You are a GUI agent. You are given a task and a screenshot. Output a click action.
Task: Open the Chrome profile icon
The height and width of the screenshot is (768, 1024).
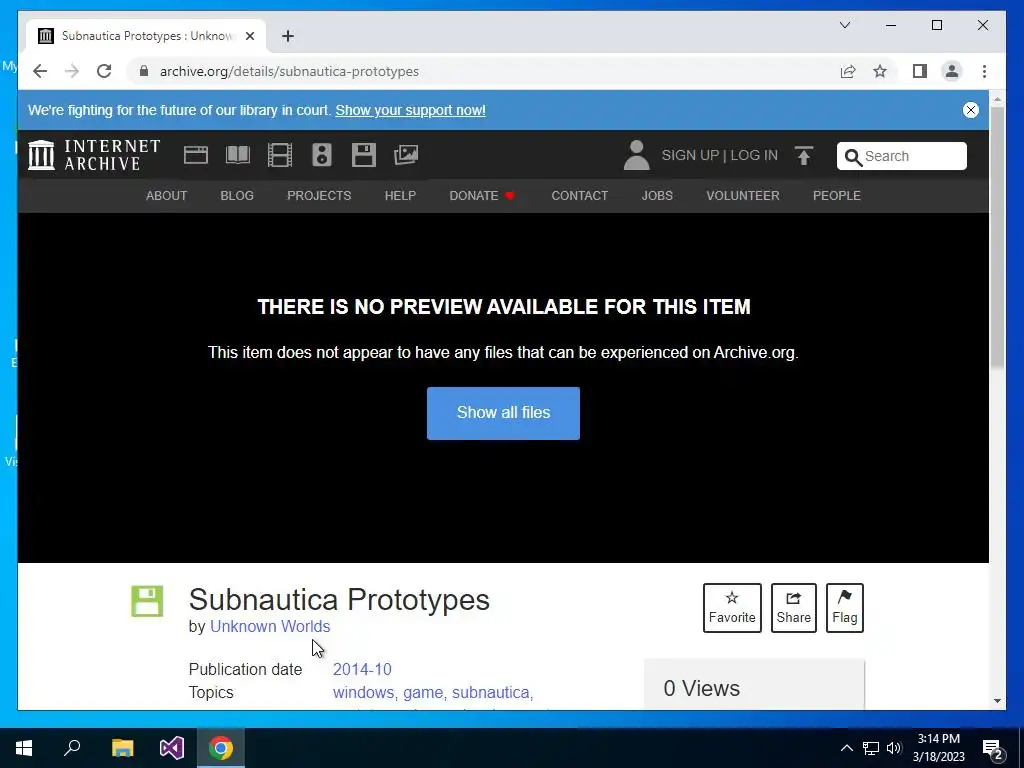(952, 71)
